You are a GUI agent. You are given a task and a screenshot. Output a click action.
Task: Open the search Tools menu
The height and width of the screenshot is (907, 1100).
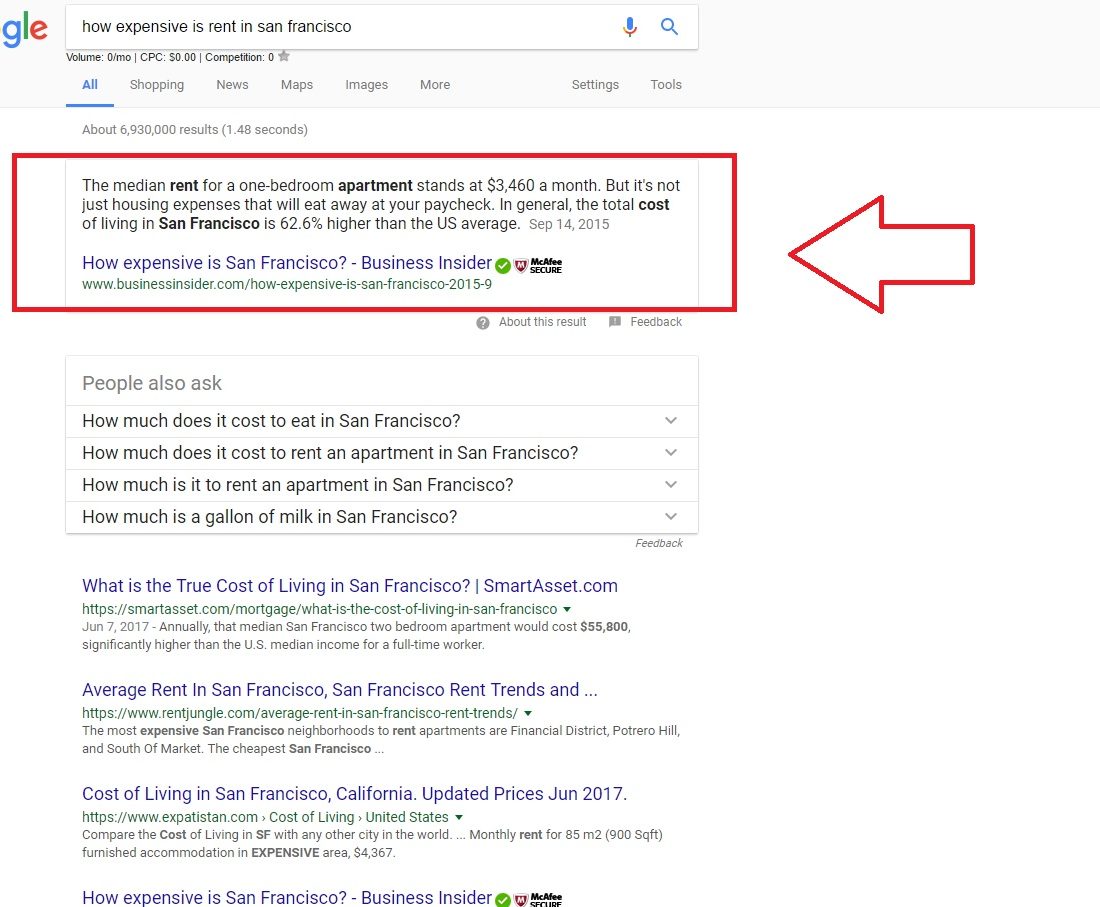click(x=666, y=85)
